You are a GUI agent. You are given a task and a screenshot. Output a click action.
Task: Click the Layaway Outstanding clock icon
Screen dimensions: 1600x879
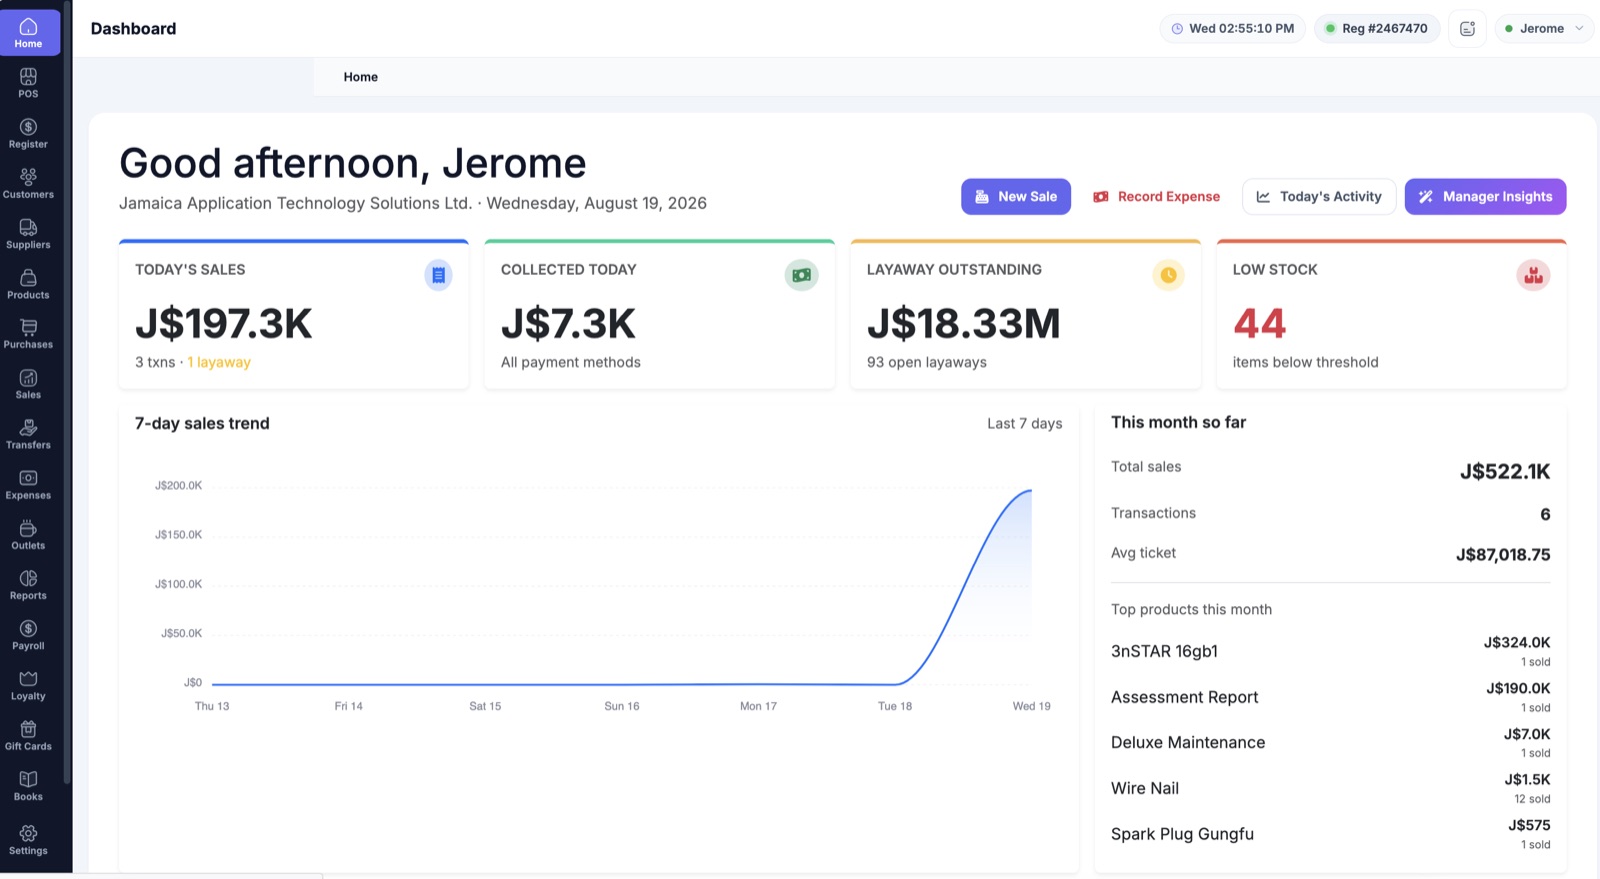(x=1168, y=275)
